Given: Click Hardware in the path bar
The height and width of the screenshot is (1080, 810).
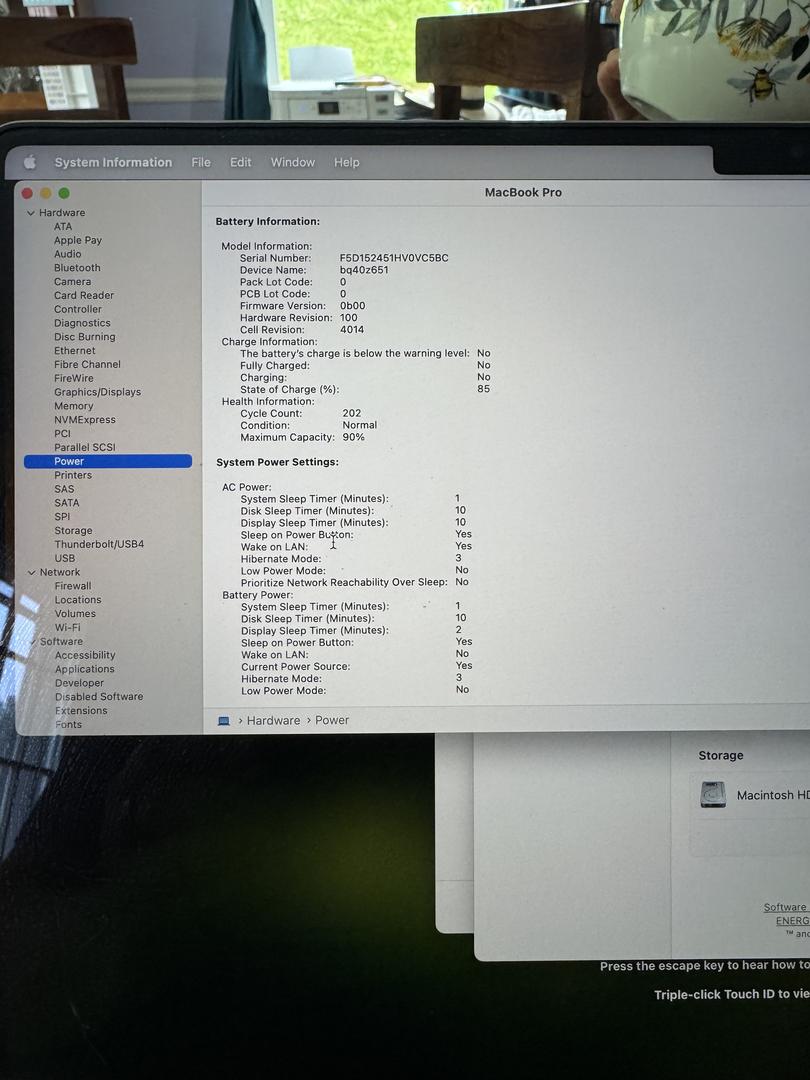Looking at the screenshot, I should 273,720.
